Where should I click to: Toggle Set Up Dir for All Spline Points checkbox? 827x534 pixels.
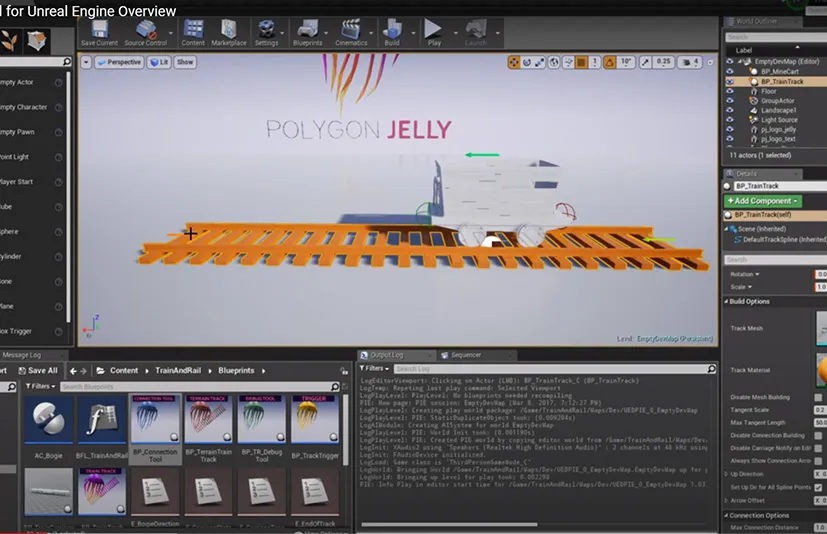(x=818, y=487)
